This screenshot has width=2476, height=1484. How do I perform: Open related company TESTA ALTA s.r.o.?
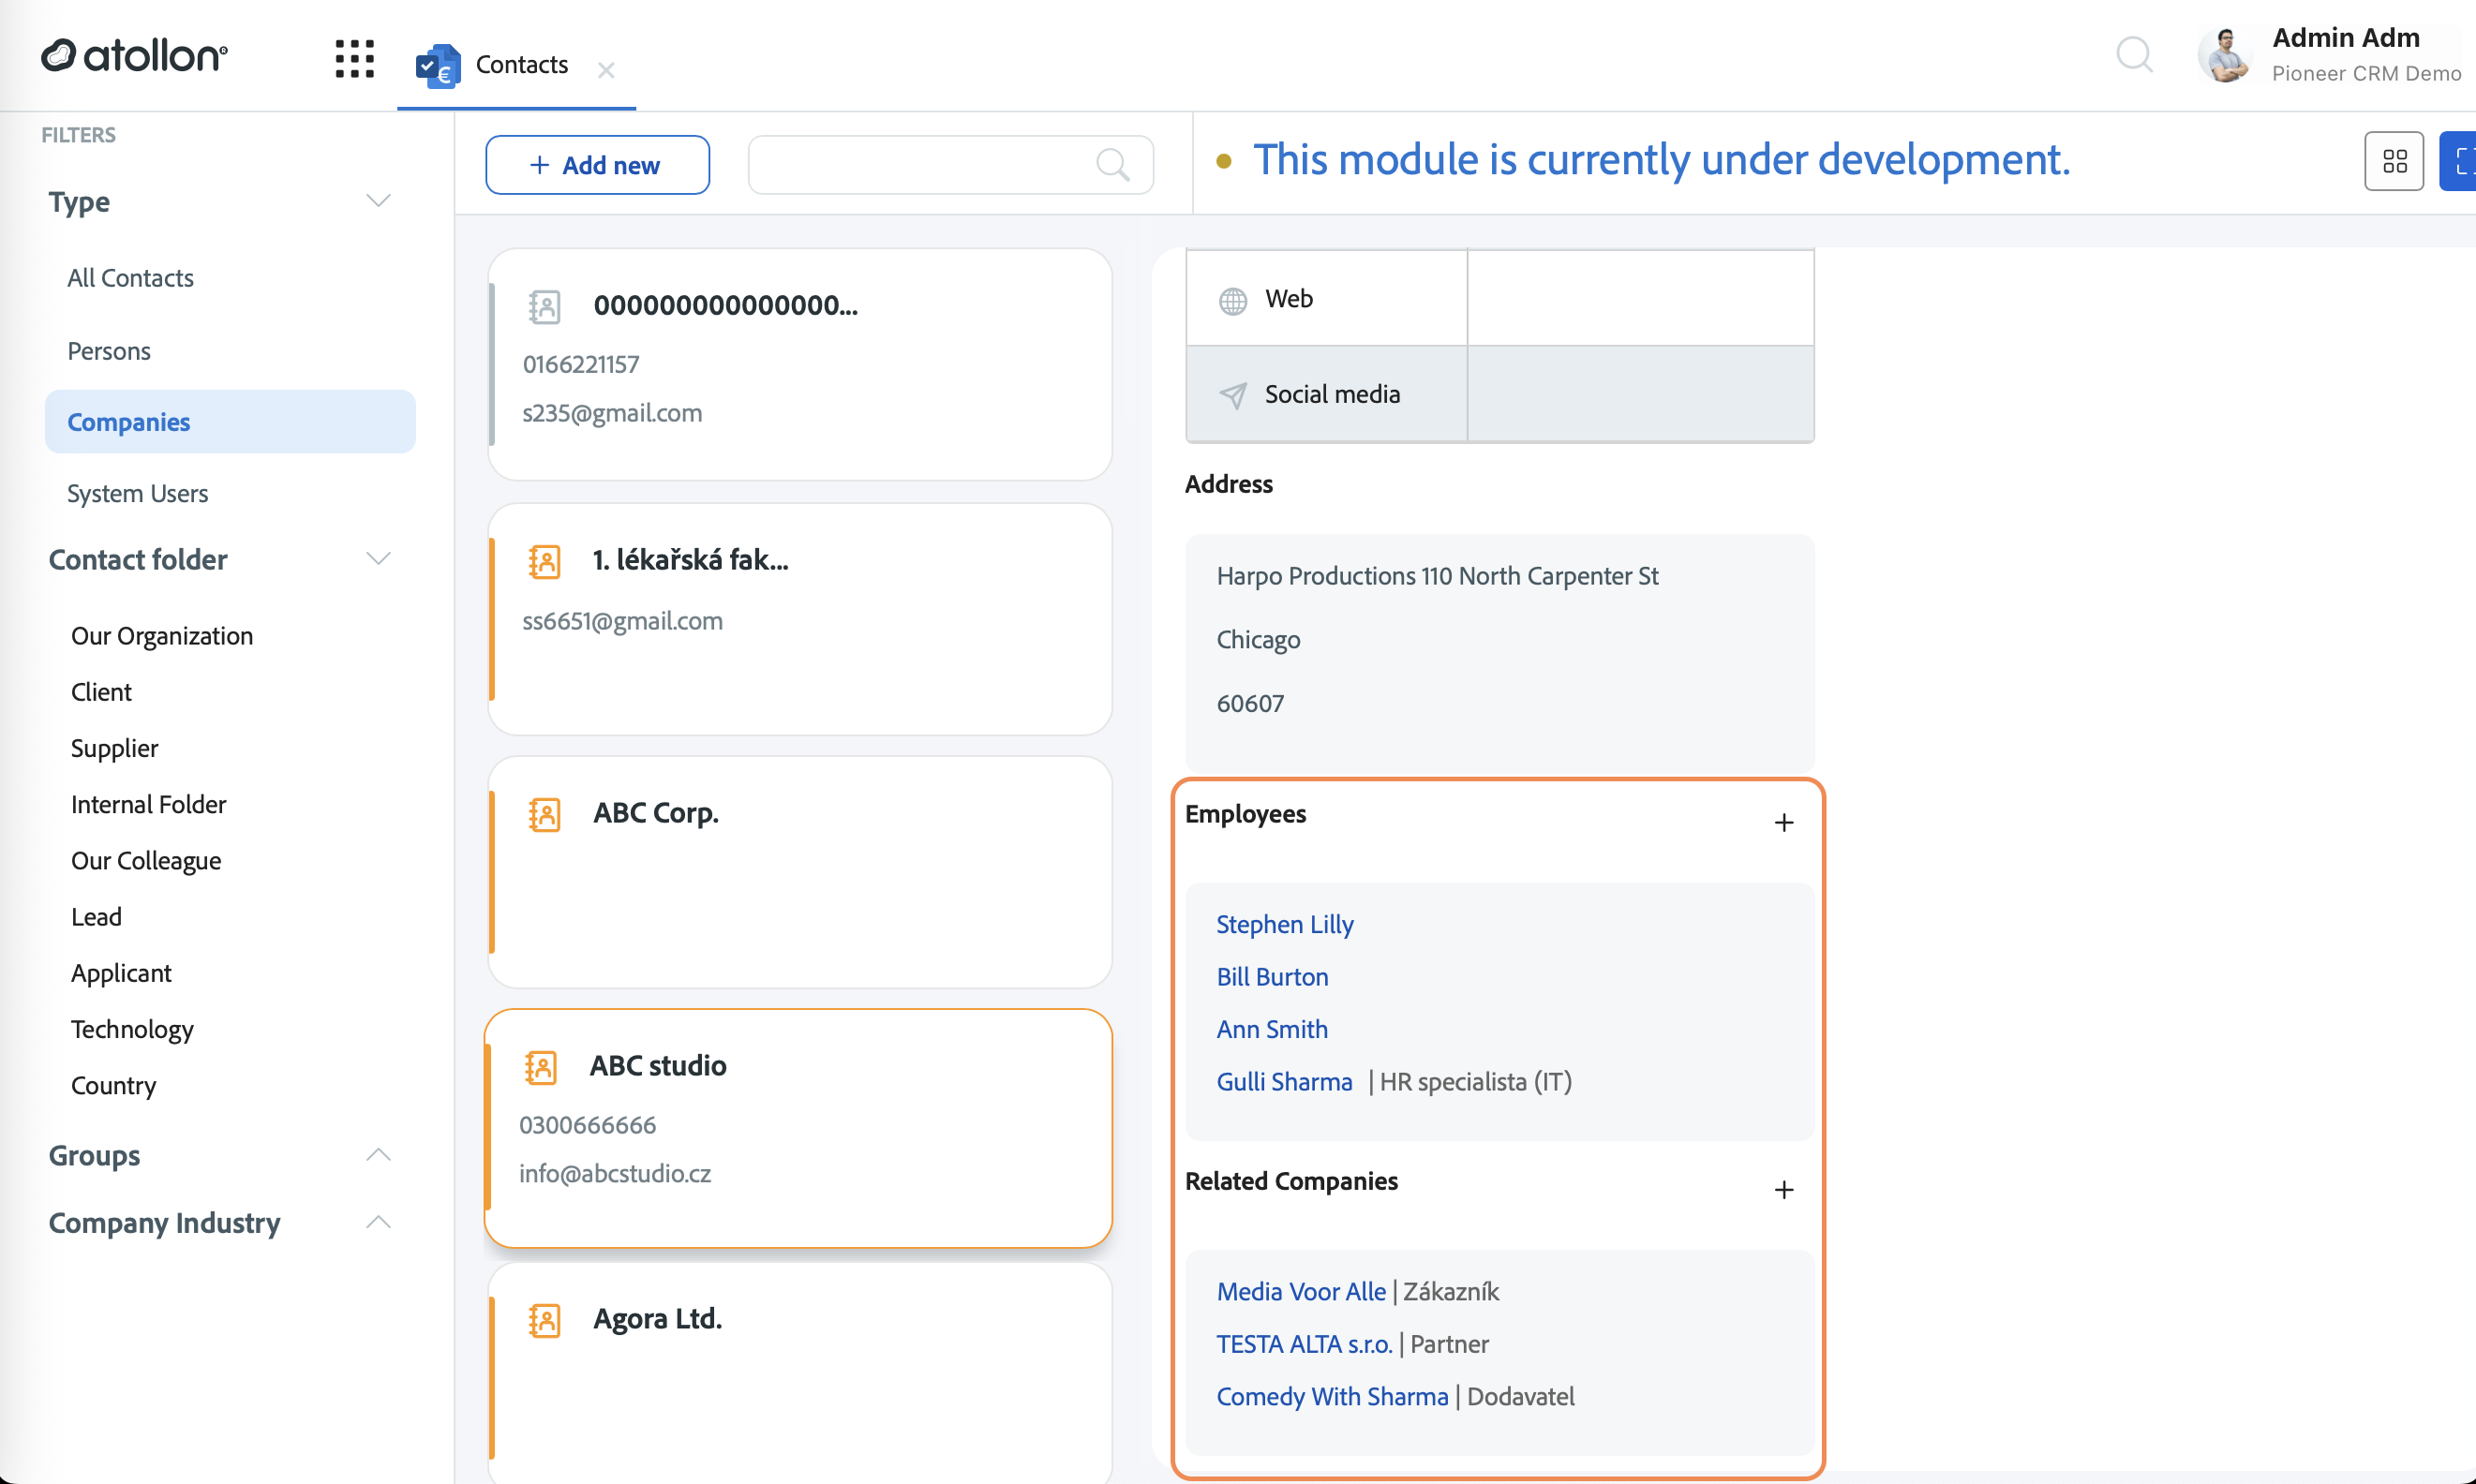pyautogui.click(x=1304, y=1344)
